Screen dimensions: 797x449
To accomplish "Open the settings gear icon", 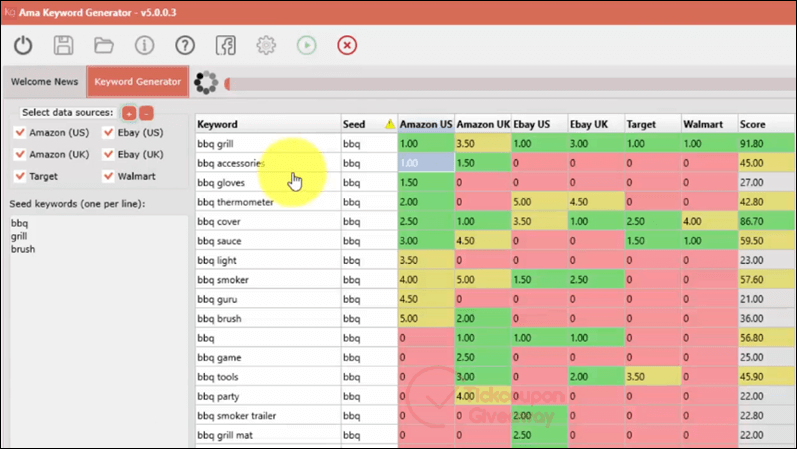I will 266,45.
